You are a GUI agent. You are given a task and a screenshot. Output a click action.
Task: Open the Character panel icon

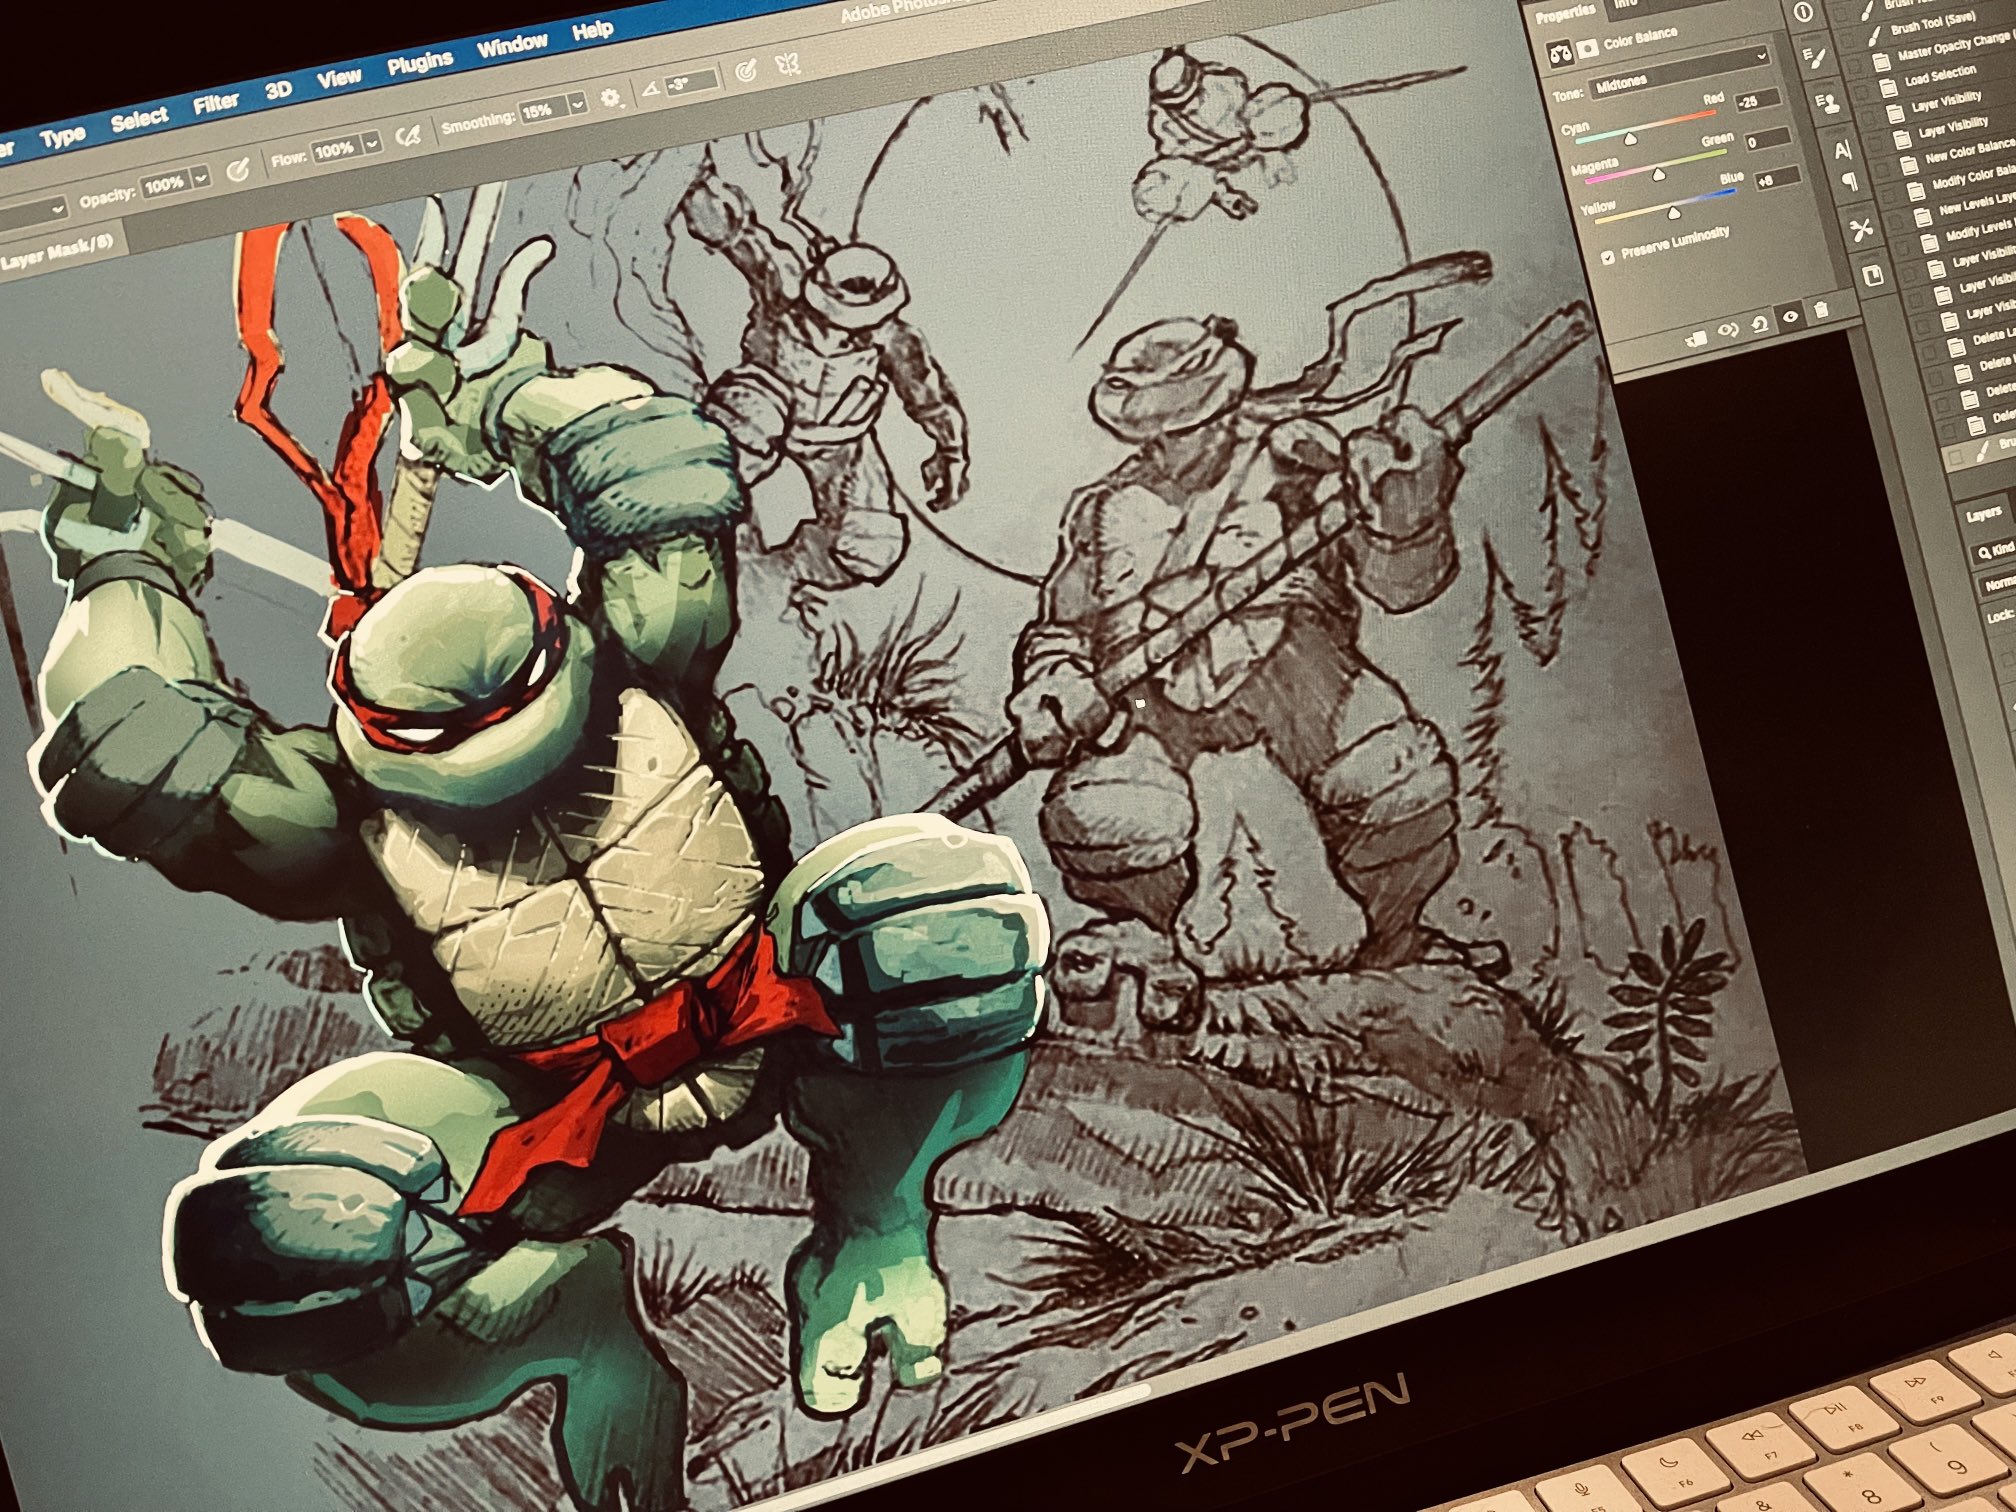(1843, 150)
